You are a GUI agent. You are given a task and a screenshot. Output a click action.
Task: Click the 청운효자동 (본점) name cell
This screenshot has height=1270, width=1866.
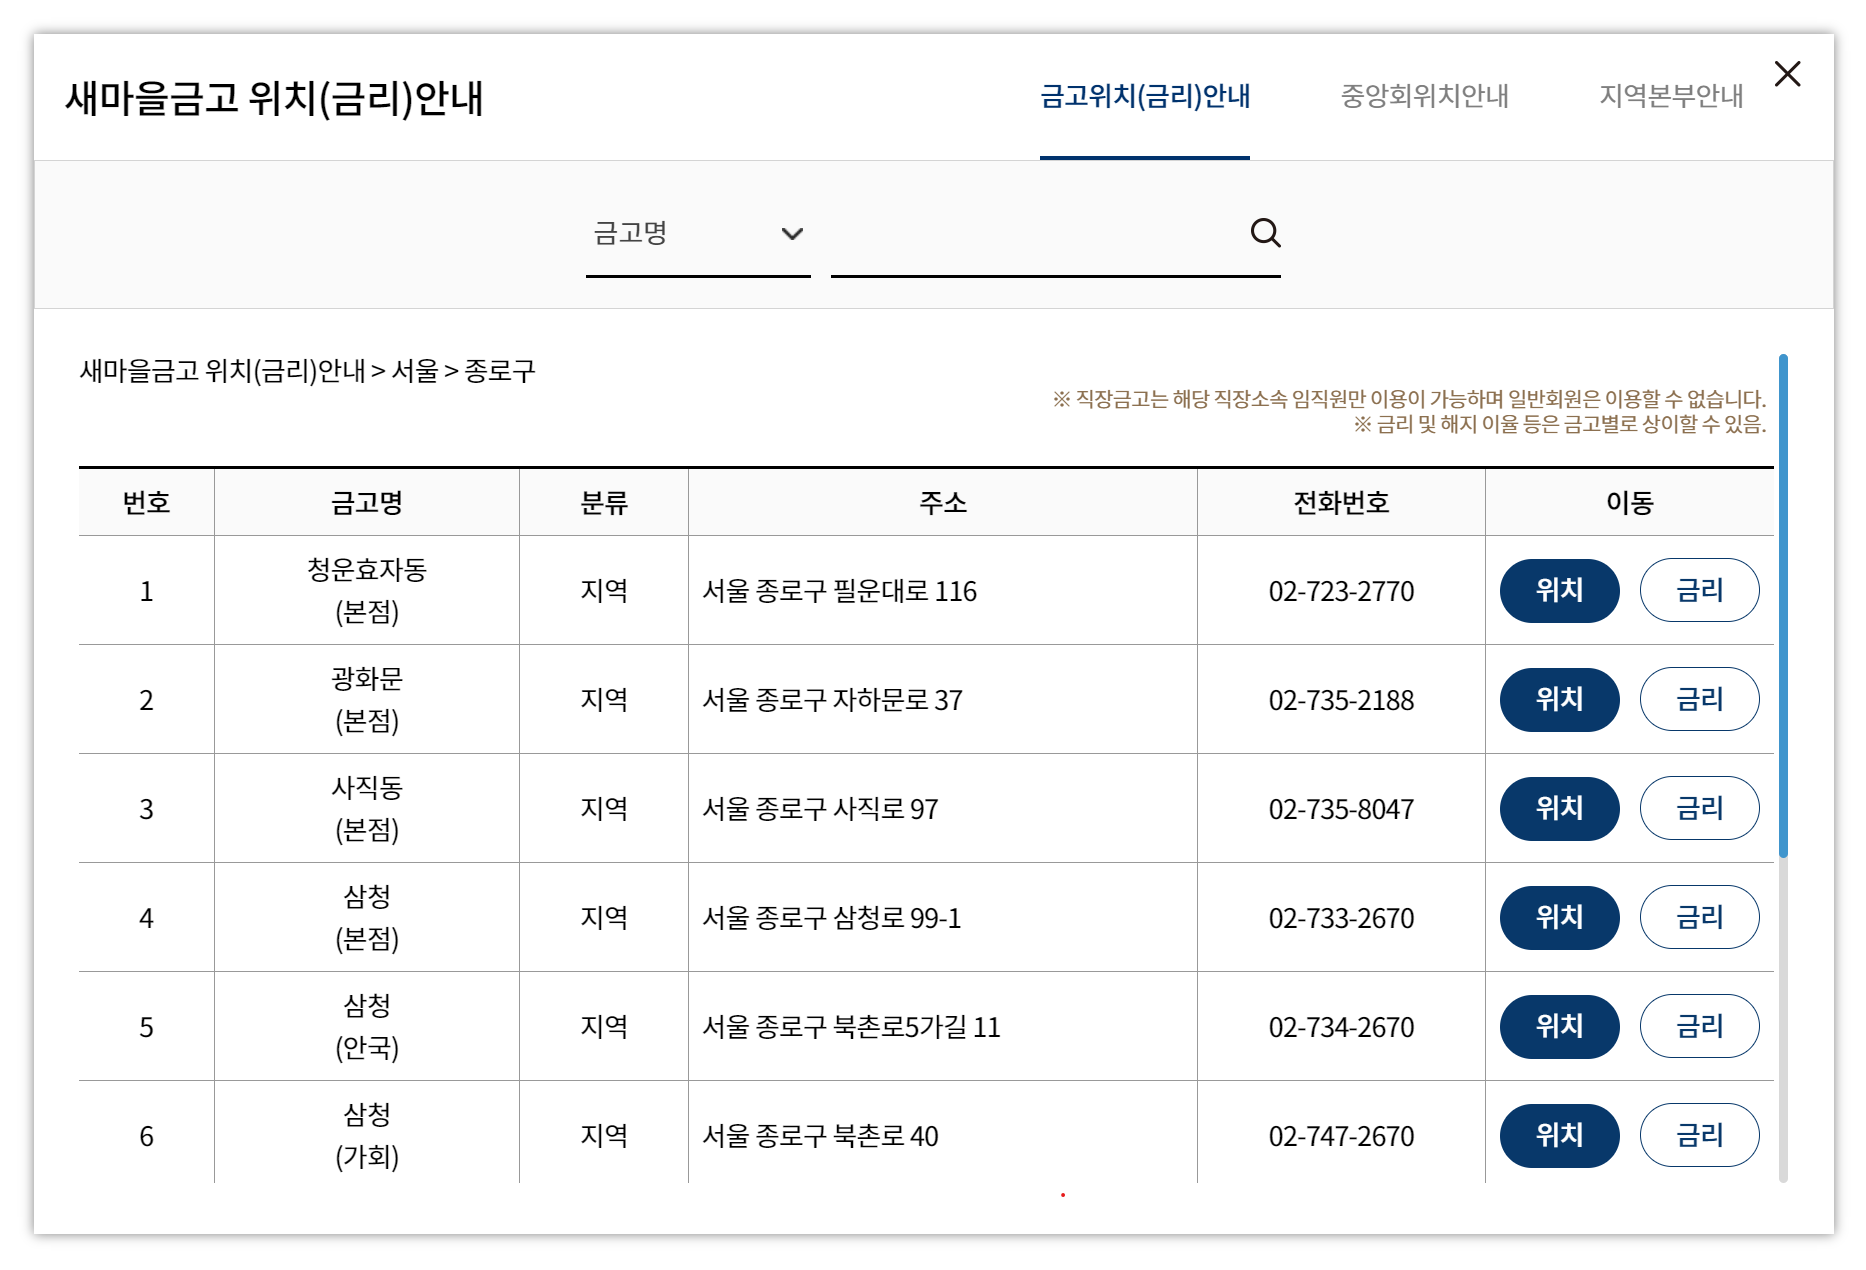[367, 591]
